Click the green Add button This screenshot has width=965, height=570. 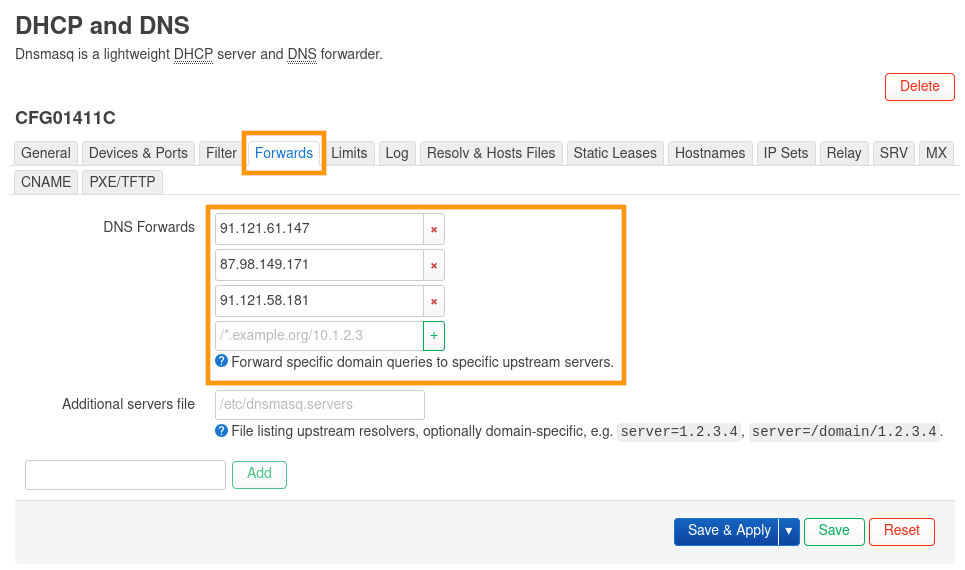click(259, 474)
